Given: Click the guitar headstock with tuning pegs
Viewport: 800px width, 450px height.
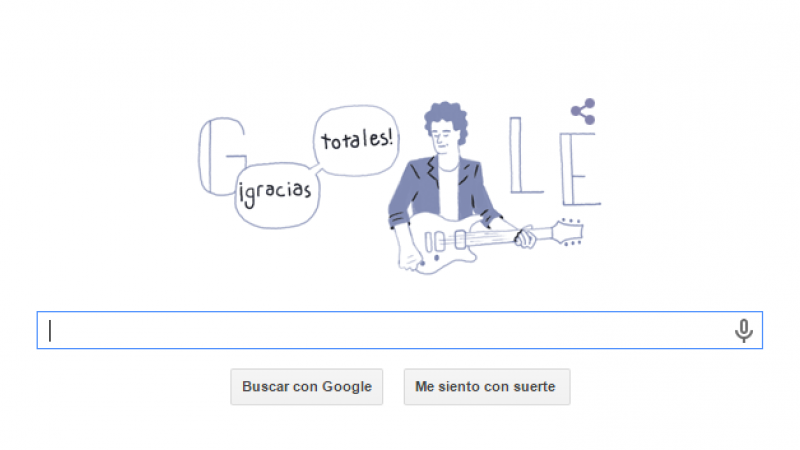Looking at the screenshot, I should (567, 232).
